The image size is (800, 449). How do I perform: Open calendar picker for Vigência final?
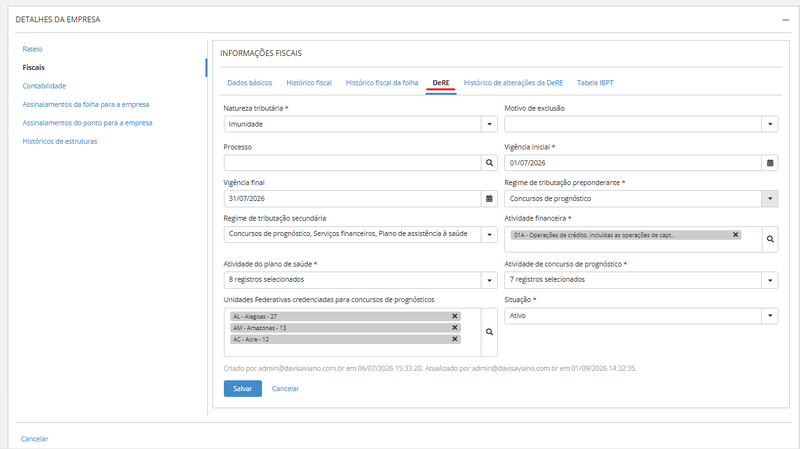489,198
